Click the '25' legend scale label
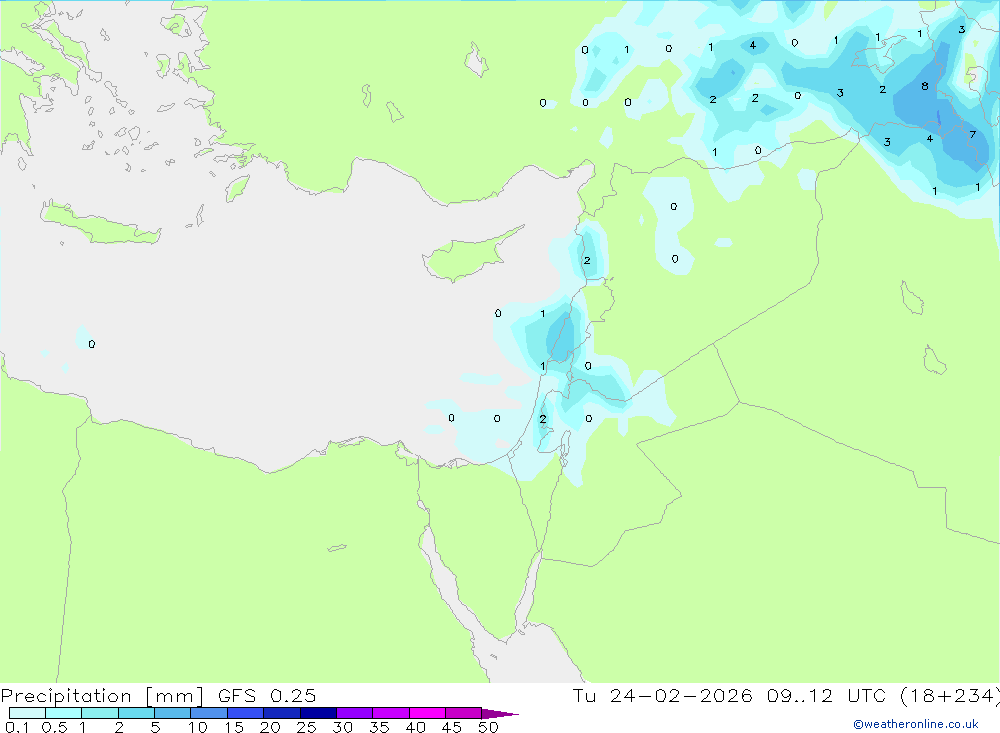 tap(306, 727)
